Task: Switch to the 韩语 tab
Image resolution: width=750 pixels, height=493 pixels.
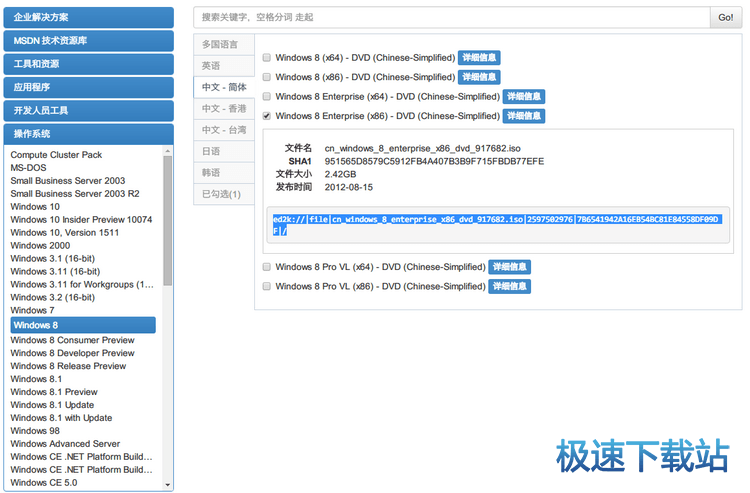Action: tap(224, 173)
